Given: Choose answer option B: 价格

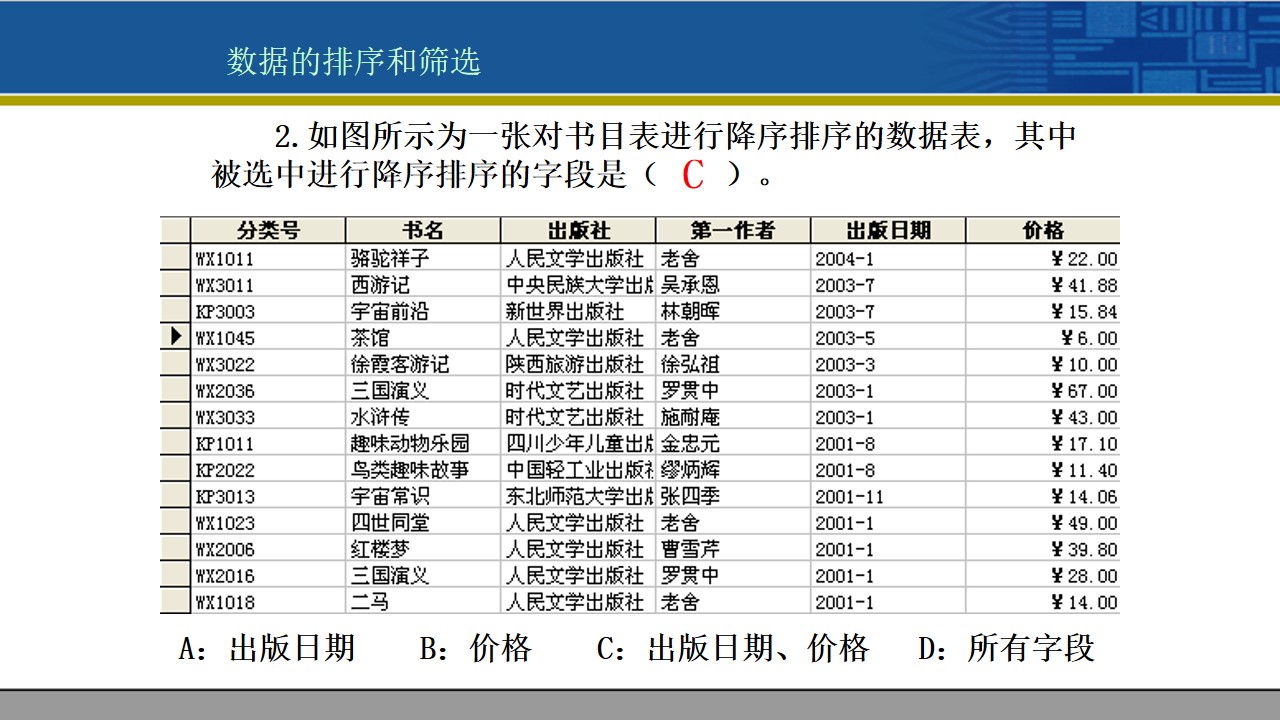Looking at the screenshot, I should pyautogui.click(x=476, y=648).
